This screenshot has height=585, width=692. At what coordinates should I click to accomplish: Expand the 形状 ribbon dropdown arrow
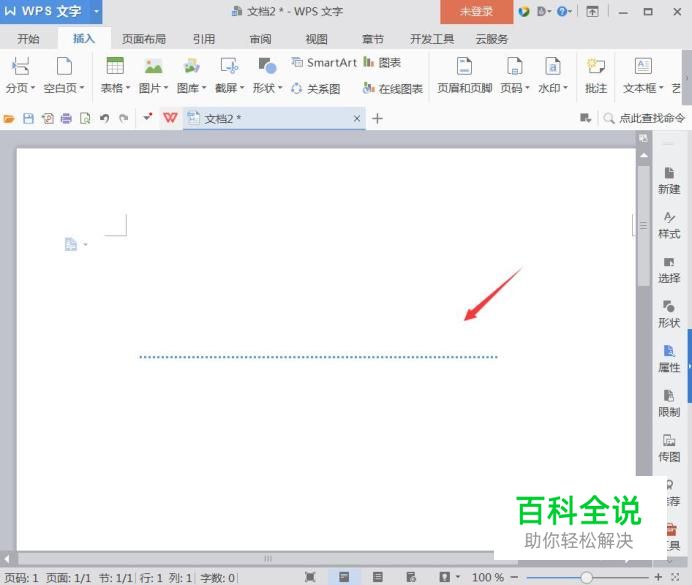click(x=280, y=88)
